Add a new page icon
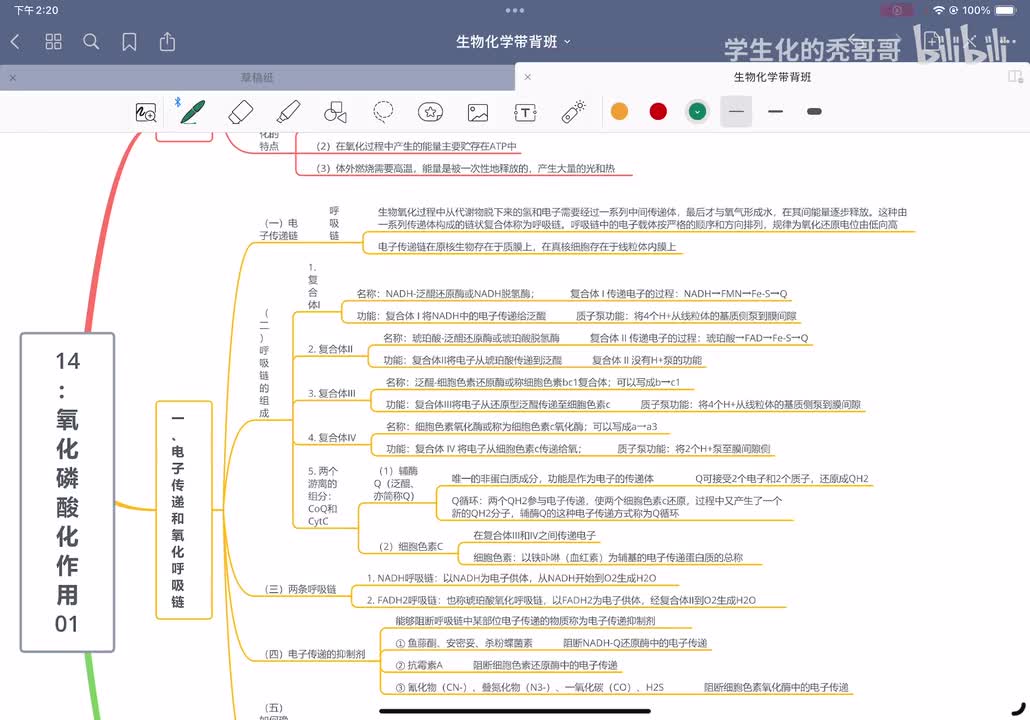This screenshot has width=1030, height=720. (x=931, y=41)
